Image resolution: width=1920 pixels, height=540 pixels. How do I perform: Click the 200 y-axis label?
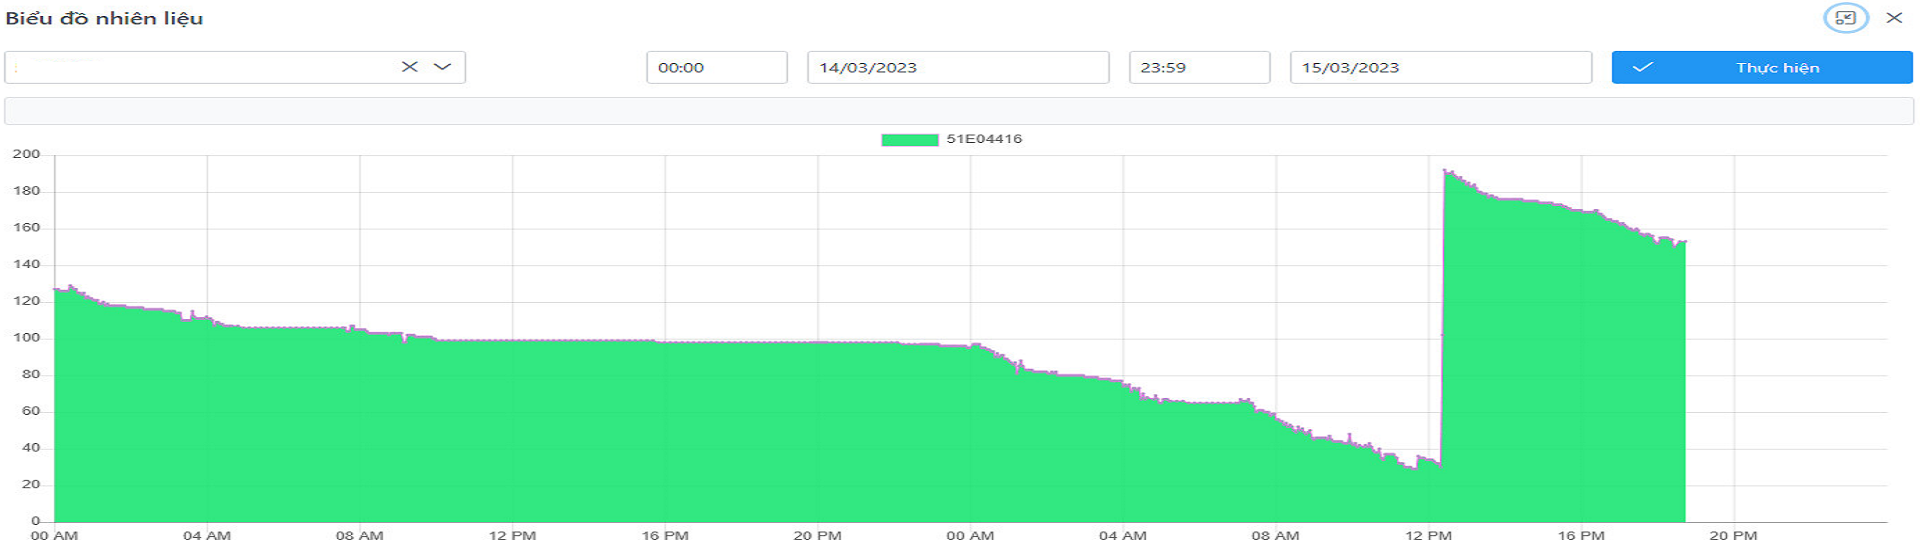(26, 154)
